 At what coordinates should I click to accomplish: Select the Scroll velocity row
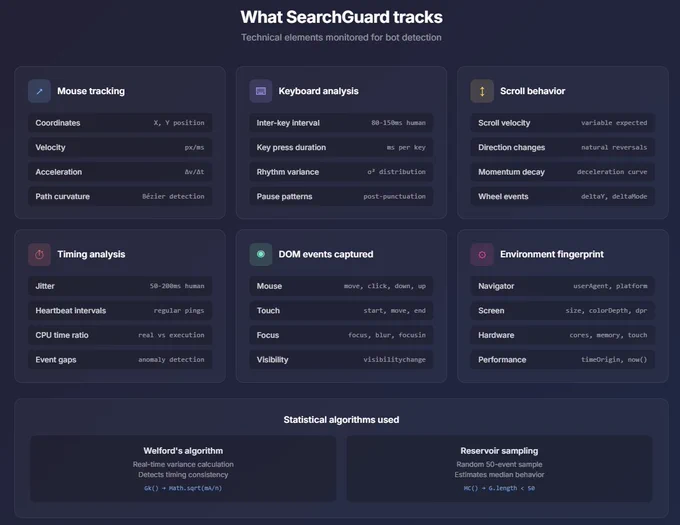pos(562,123)
